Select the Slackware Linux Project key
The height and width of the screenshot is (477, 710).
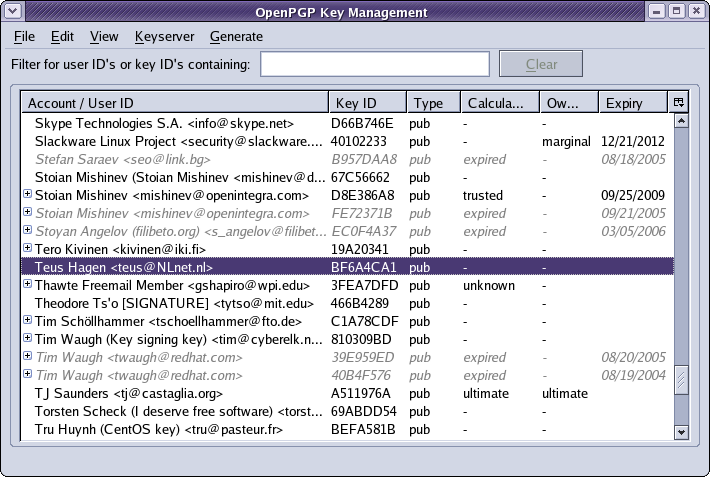point(170,142)
